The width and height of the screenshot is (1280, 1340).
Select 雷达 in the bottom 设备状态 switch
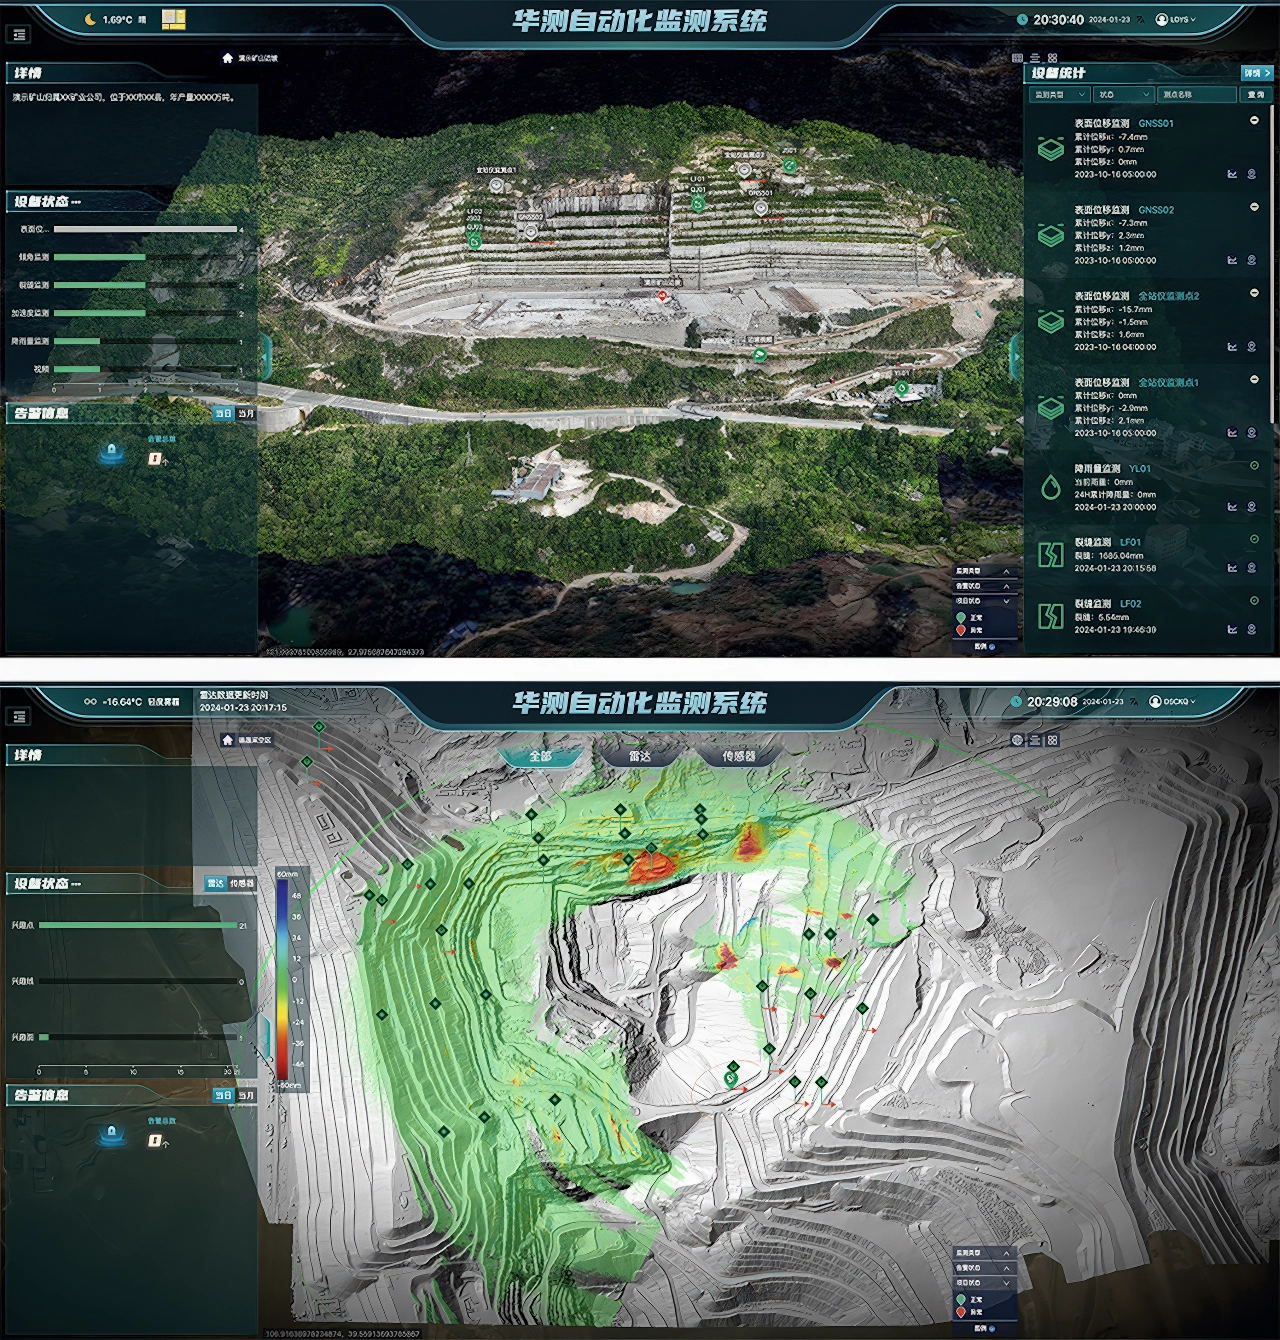coord(215,883)
